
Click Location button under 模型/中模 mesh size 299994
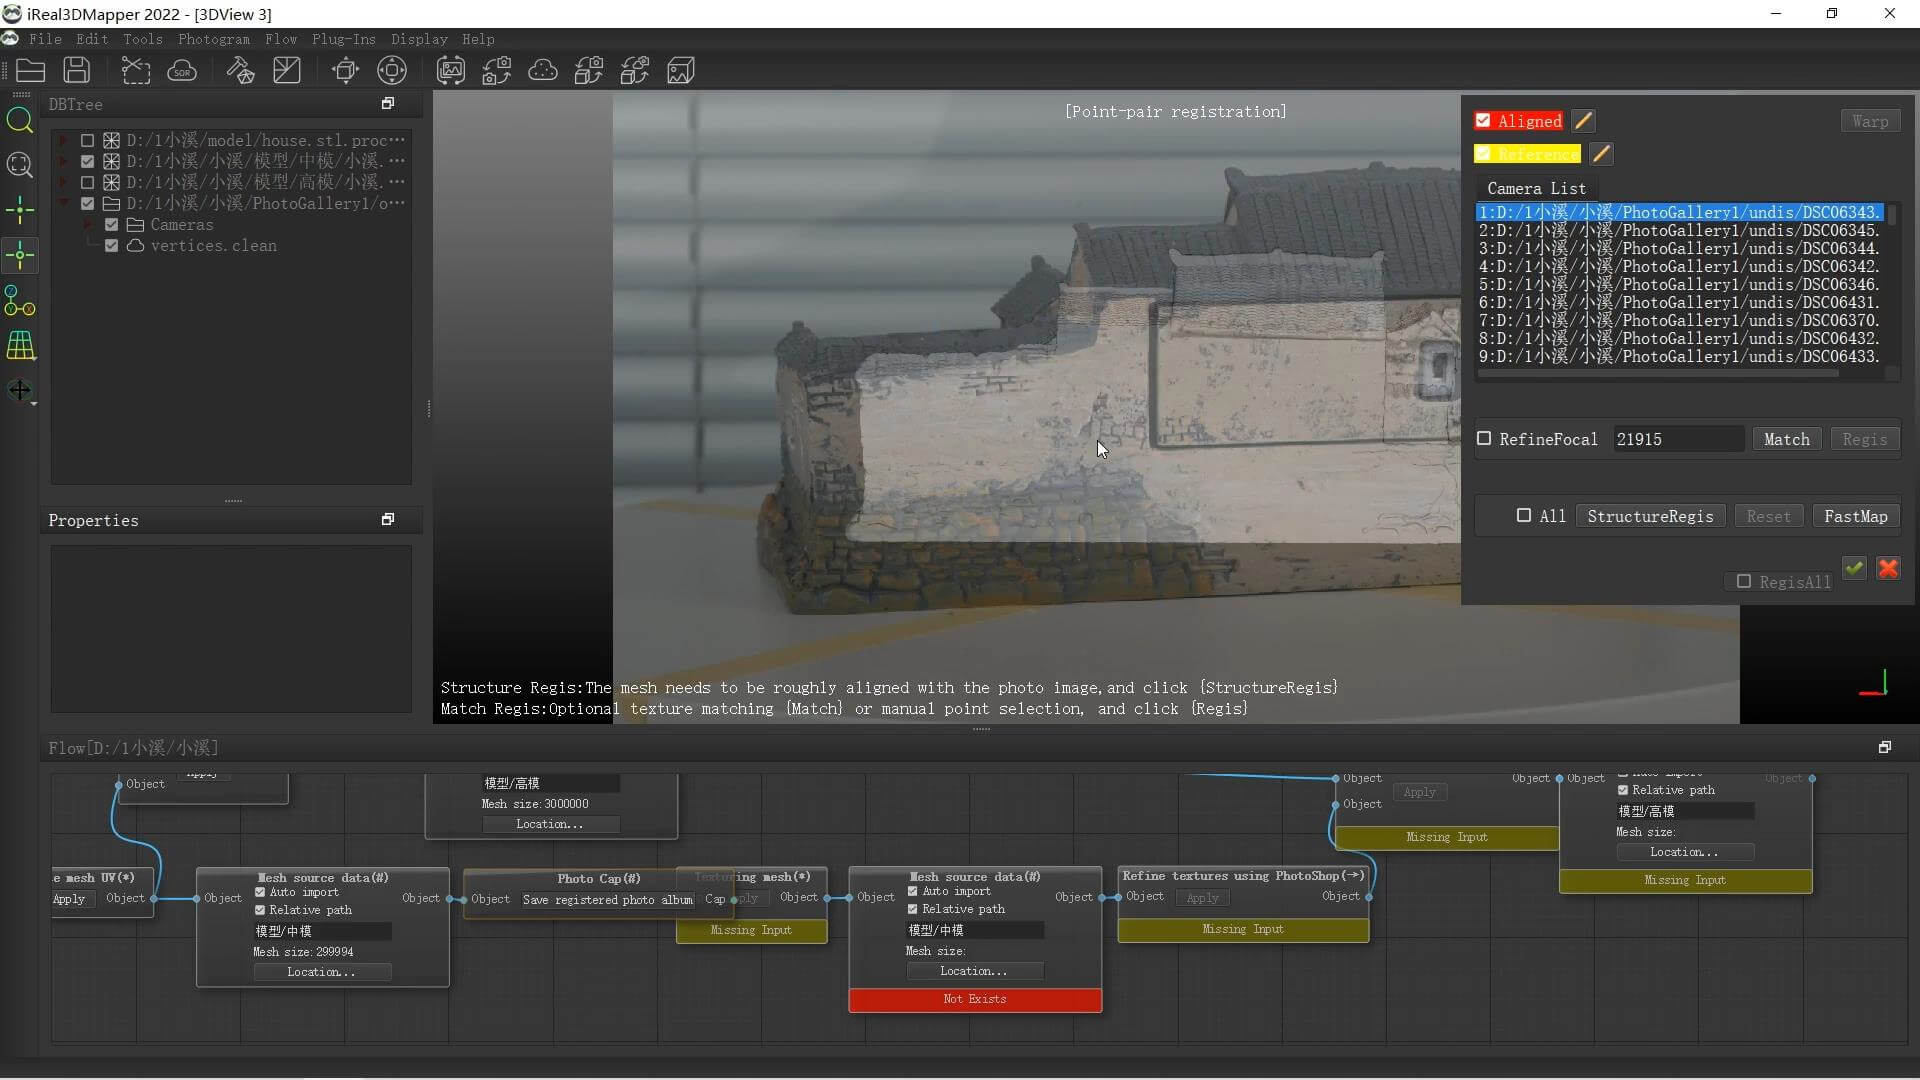point(321,972)
